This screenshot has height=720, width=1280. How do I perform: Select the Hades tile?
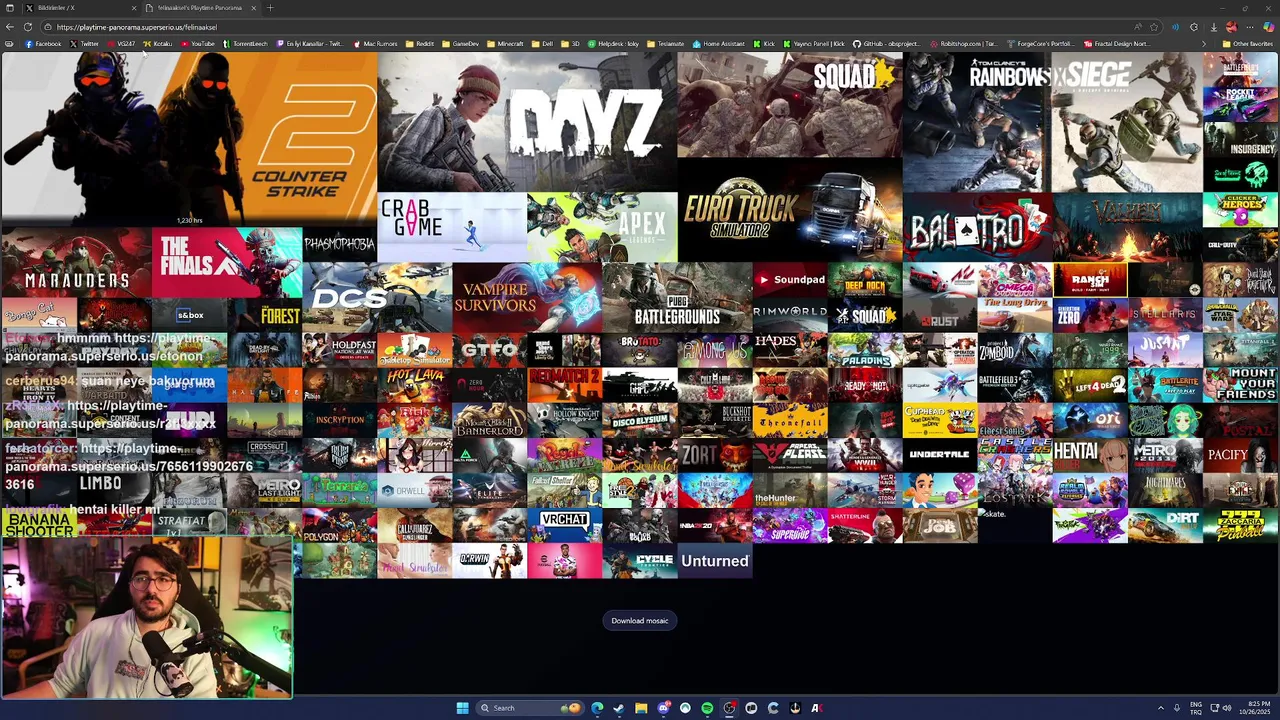pyautogui.click(x=790, y=349)
